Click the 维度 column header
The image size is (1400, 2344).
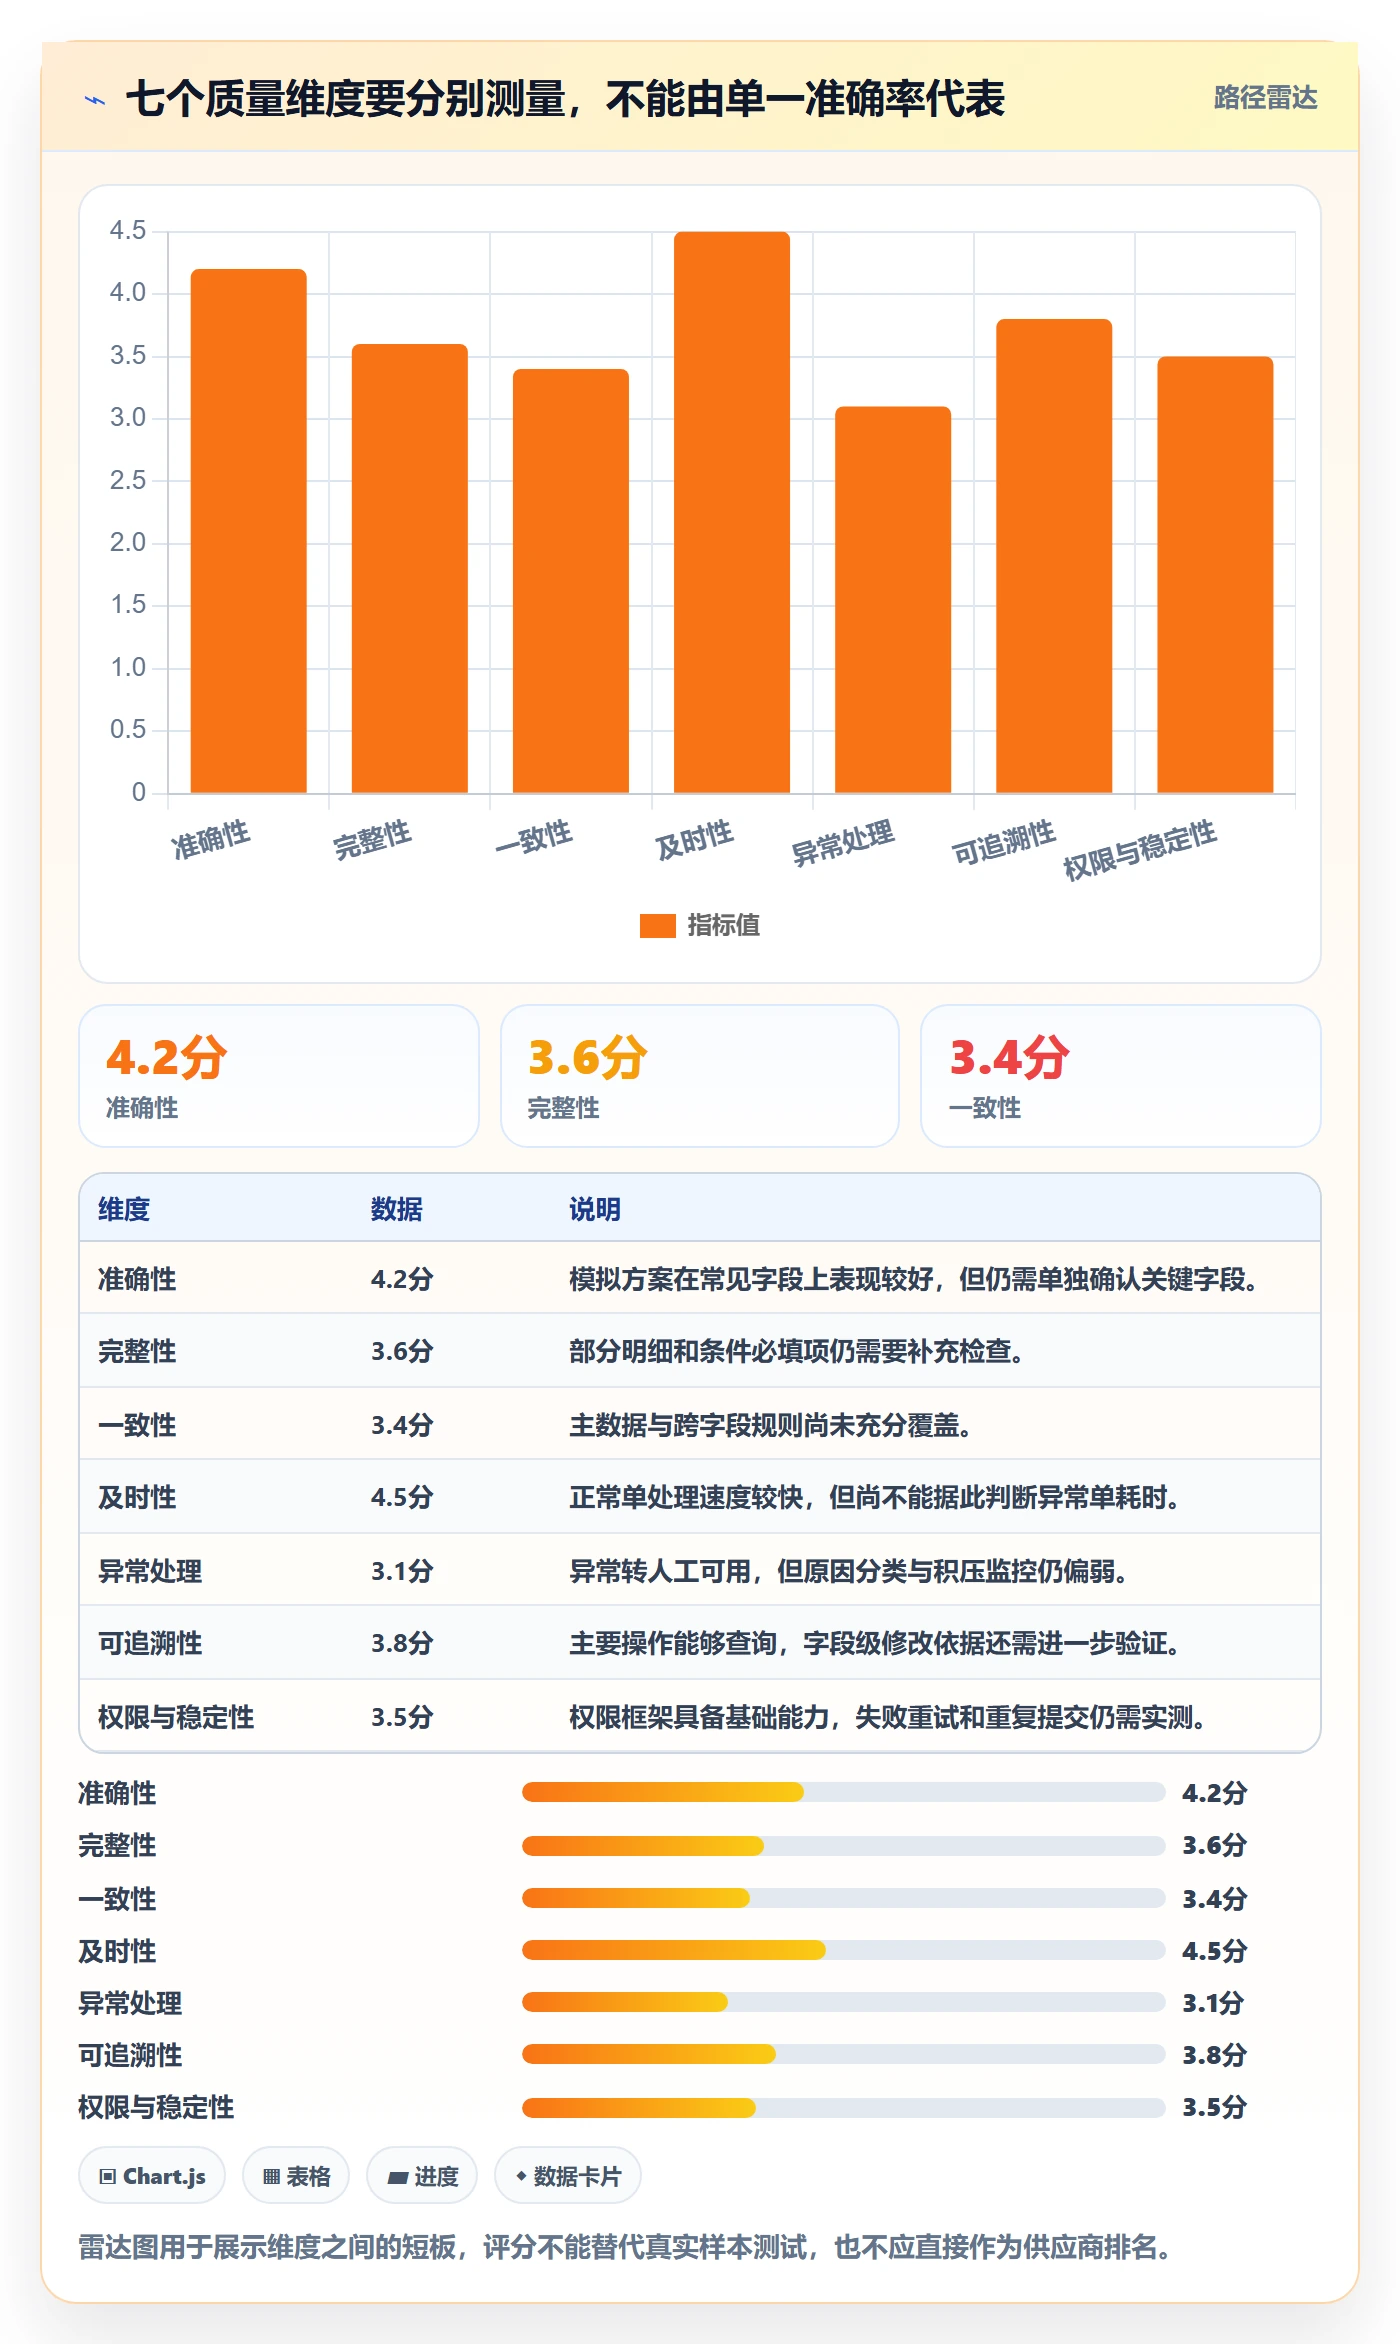124,1209
